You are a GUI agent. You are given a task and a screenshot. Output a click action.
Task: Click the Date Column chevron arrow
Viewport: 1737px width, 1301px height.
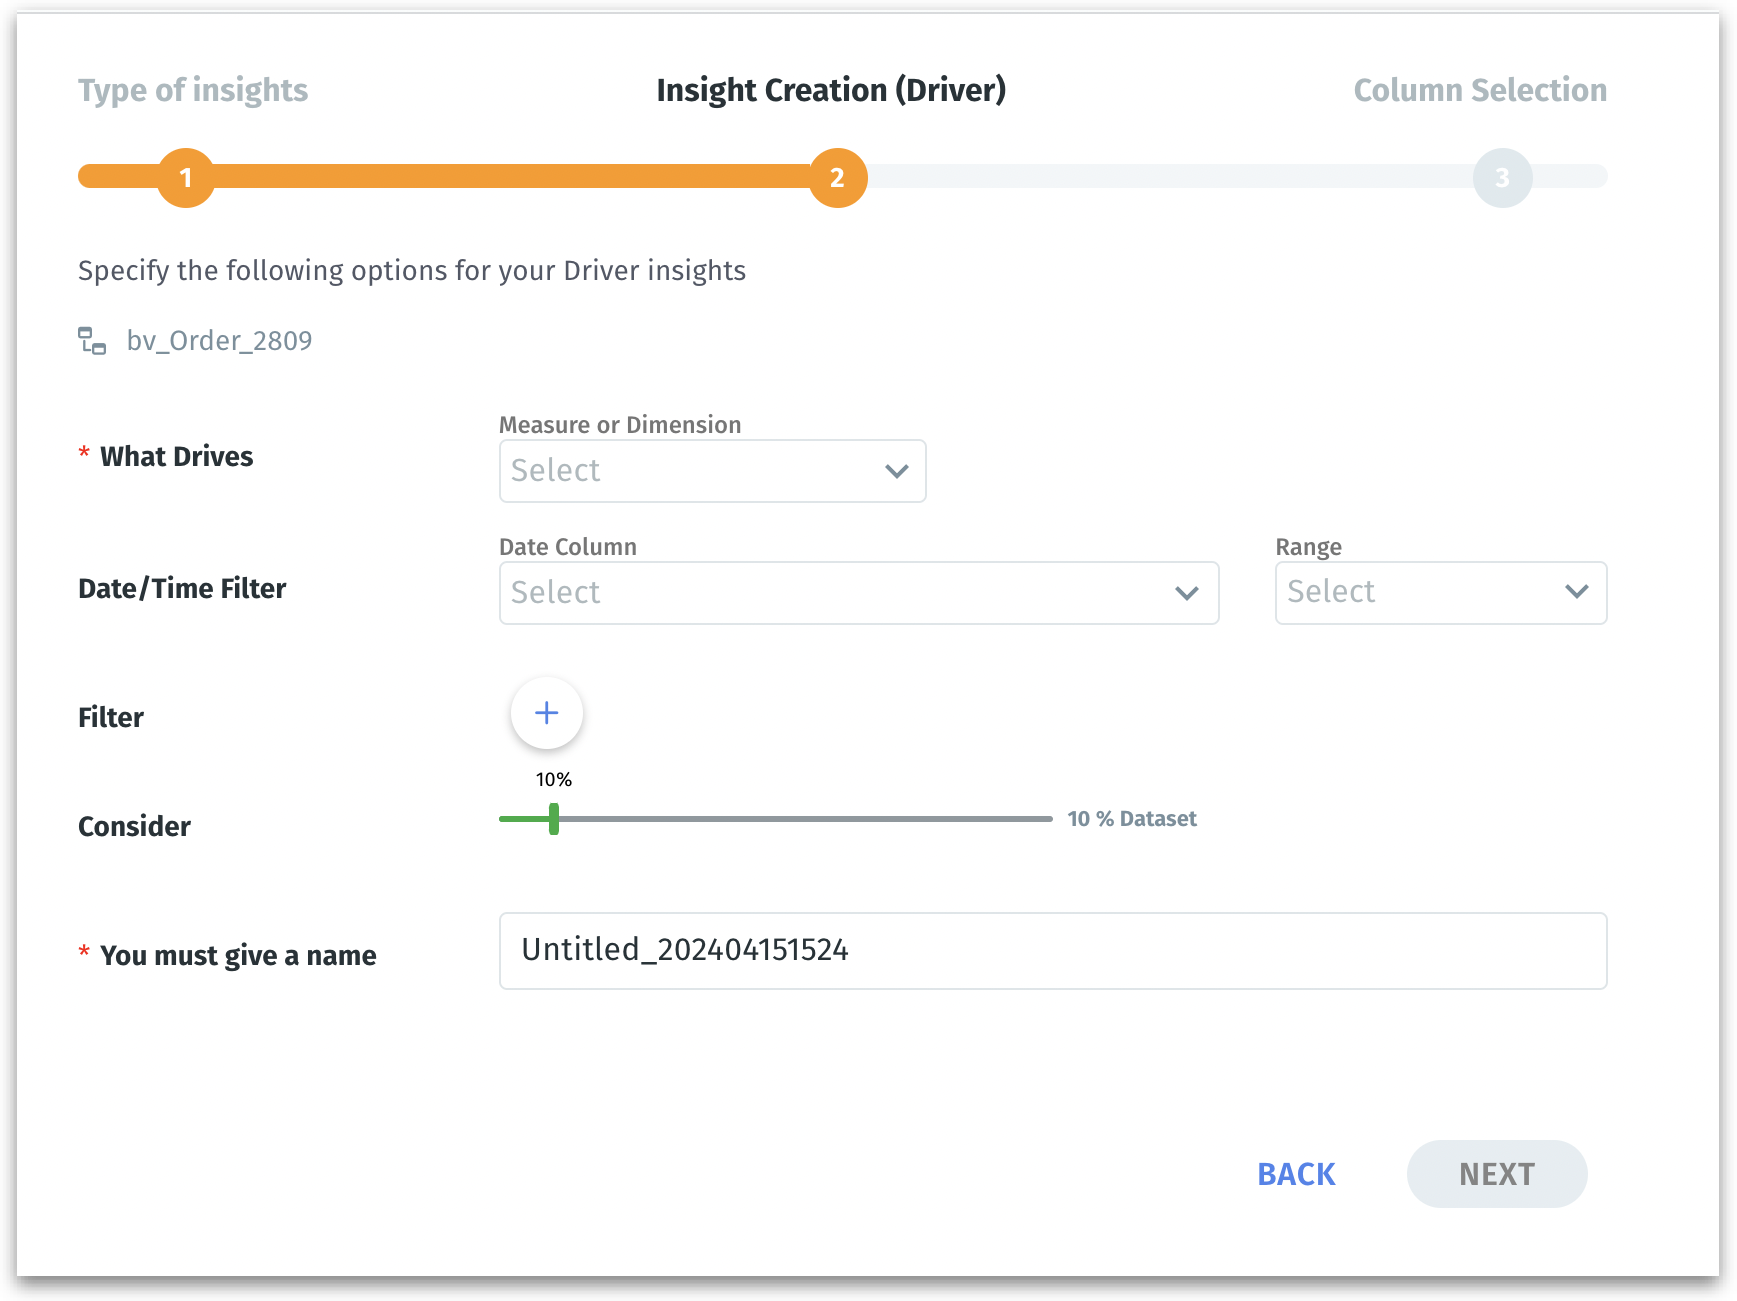1187,593
